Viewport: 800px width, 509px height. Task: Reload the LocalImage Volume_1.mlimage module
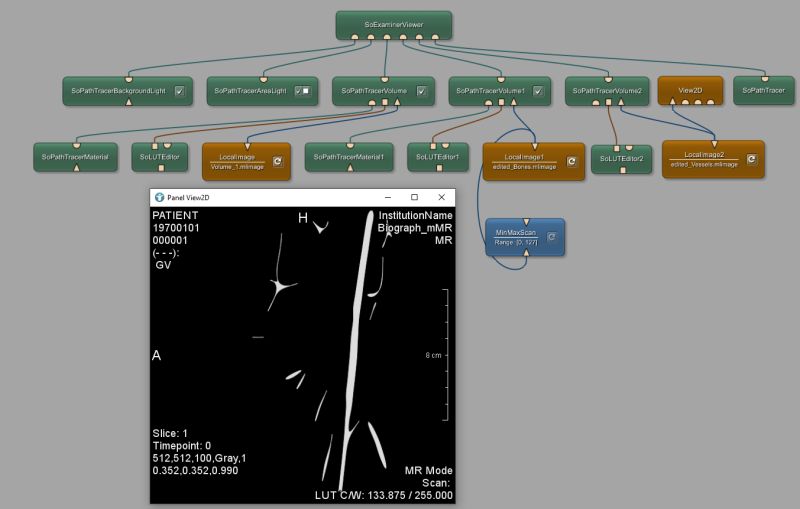tap(278, 161)
